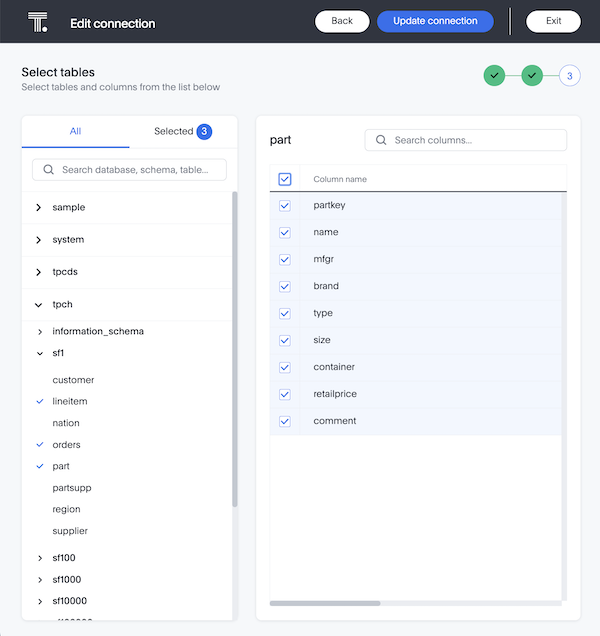Click the table list vertical scrollbar
This screenshot has width=600, height=636.
234,349
